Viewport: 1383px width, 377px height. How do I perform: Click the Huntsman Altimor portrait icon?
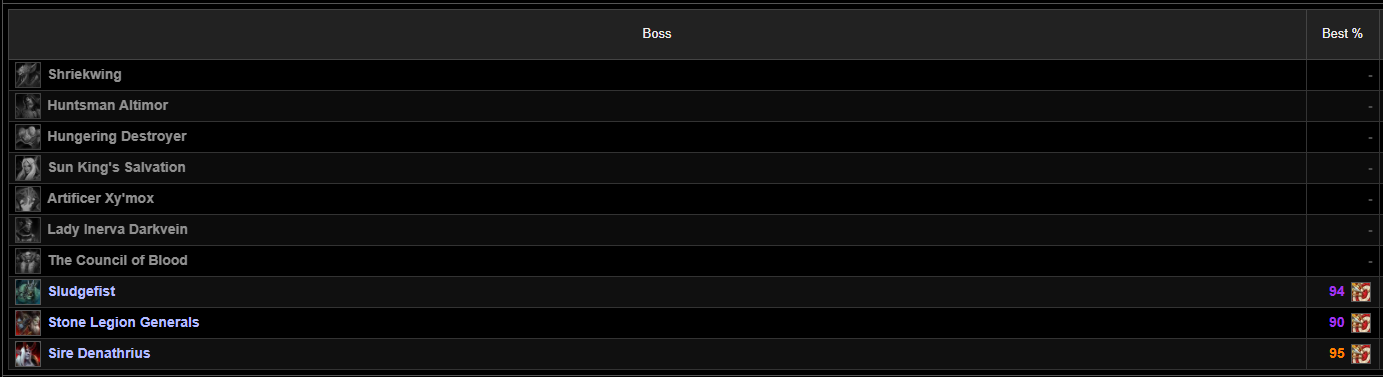pos(28,106)
